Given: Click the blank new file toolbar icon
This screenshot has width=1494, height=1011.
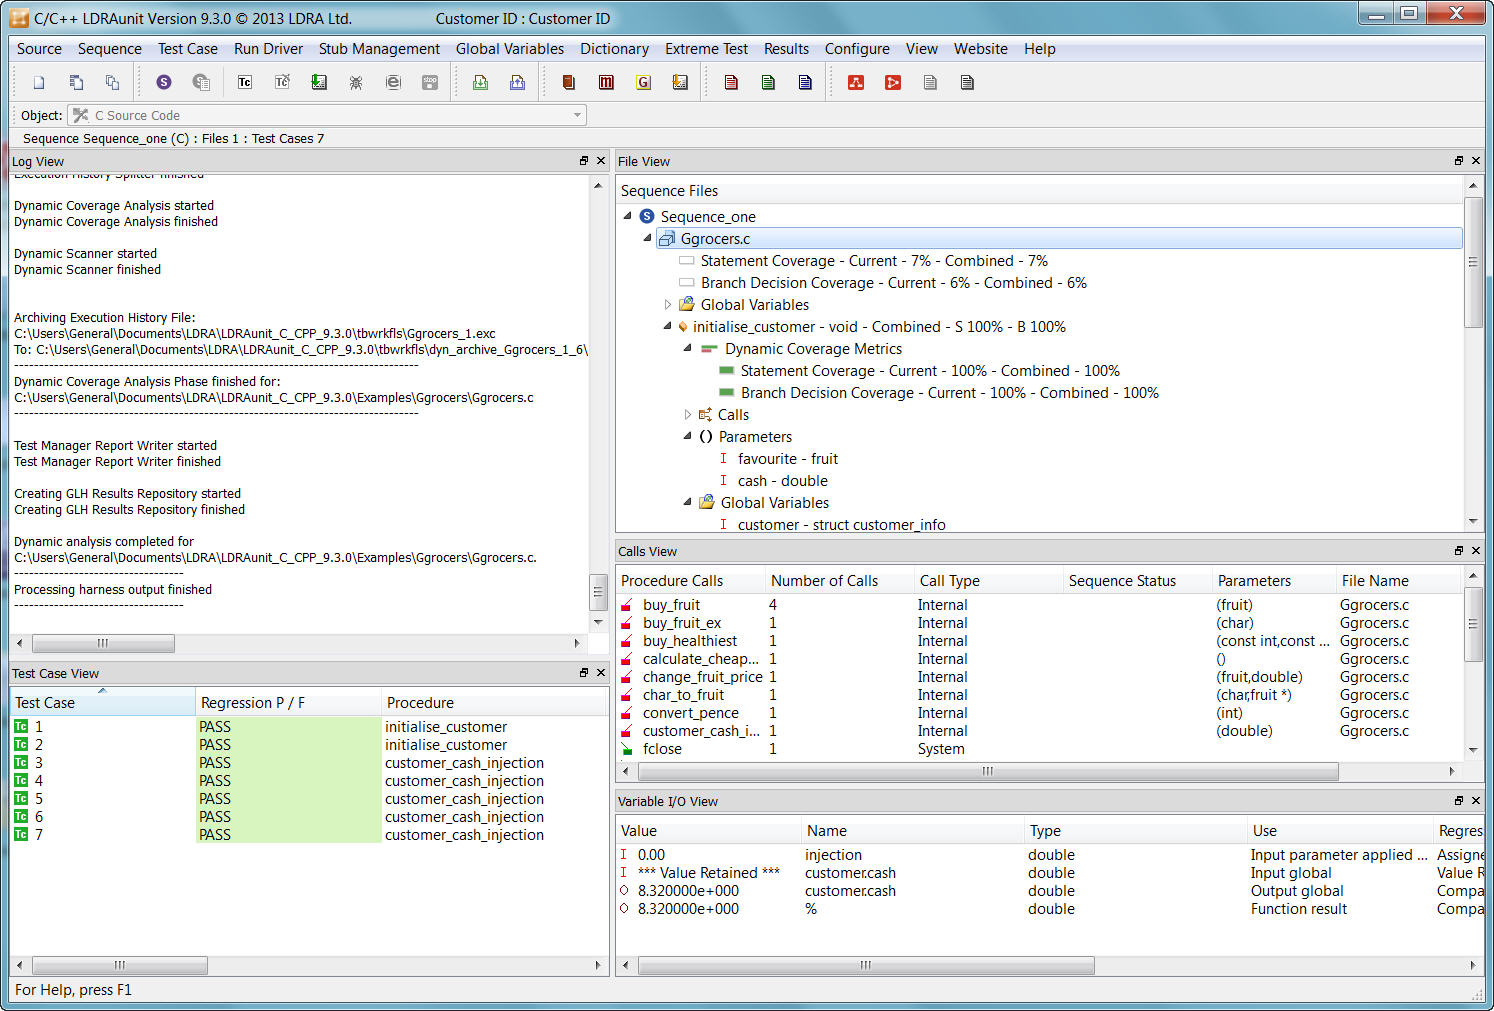Looking at the screenshot, I should (x=39, y=82).
